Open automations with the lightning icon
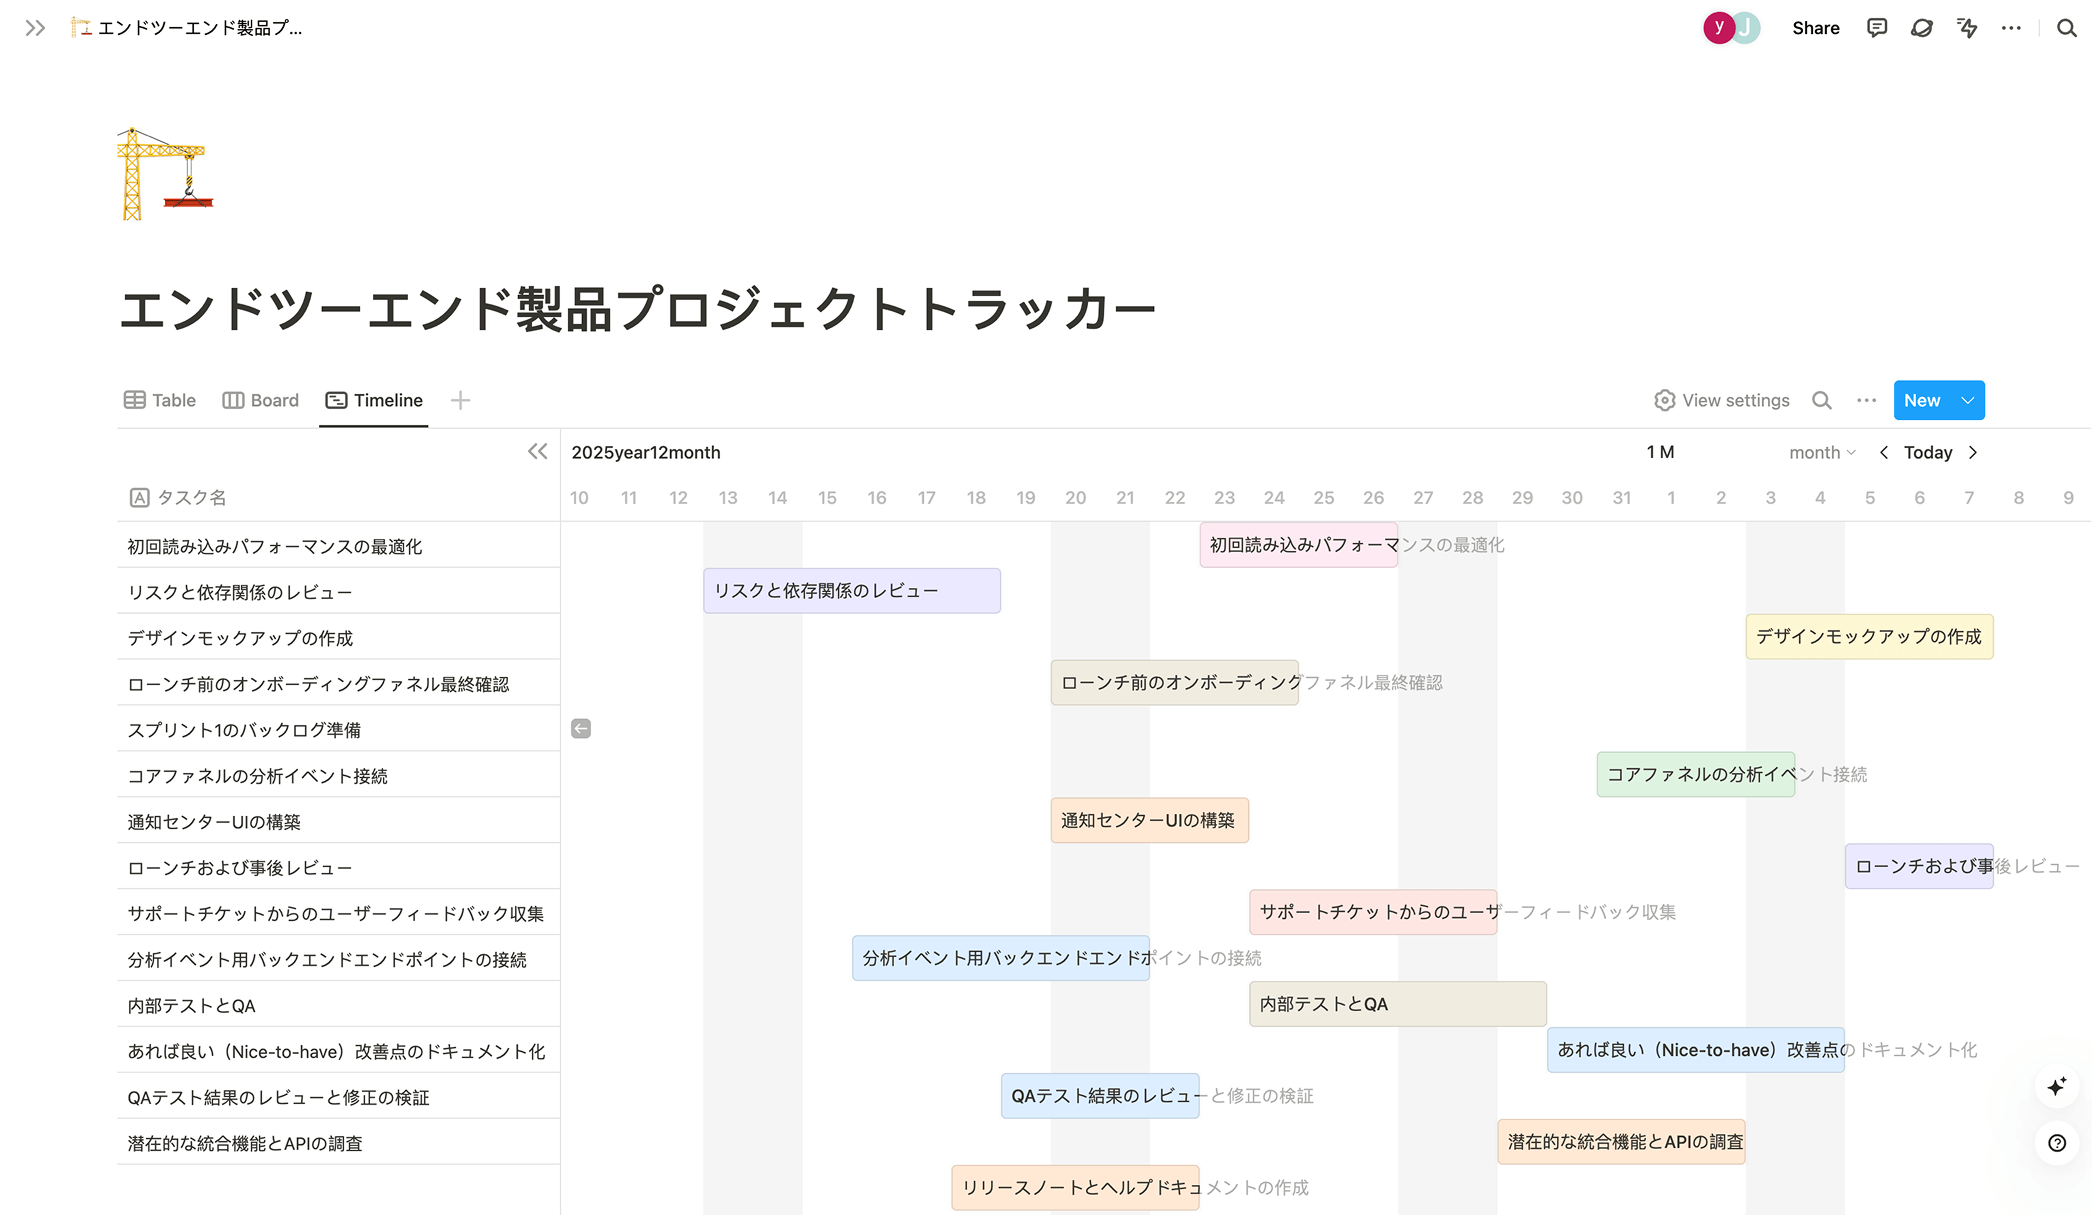The width and height of the screenshot is (2092, 1216). (1967, 27)
